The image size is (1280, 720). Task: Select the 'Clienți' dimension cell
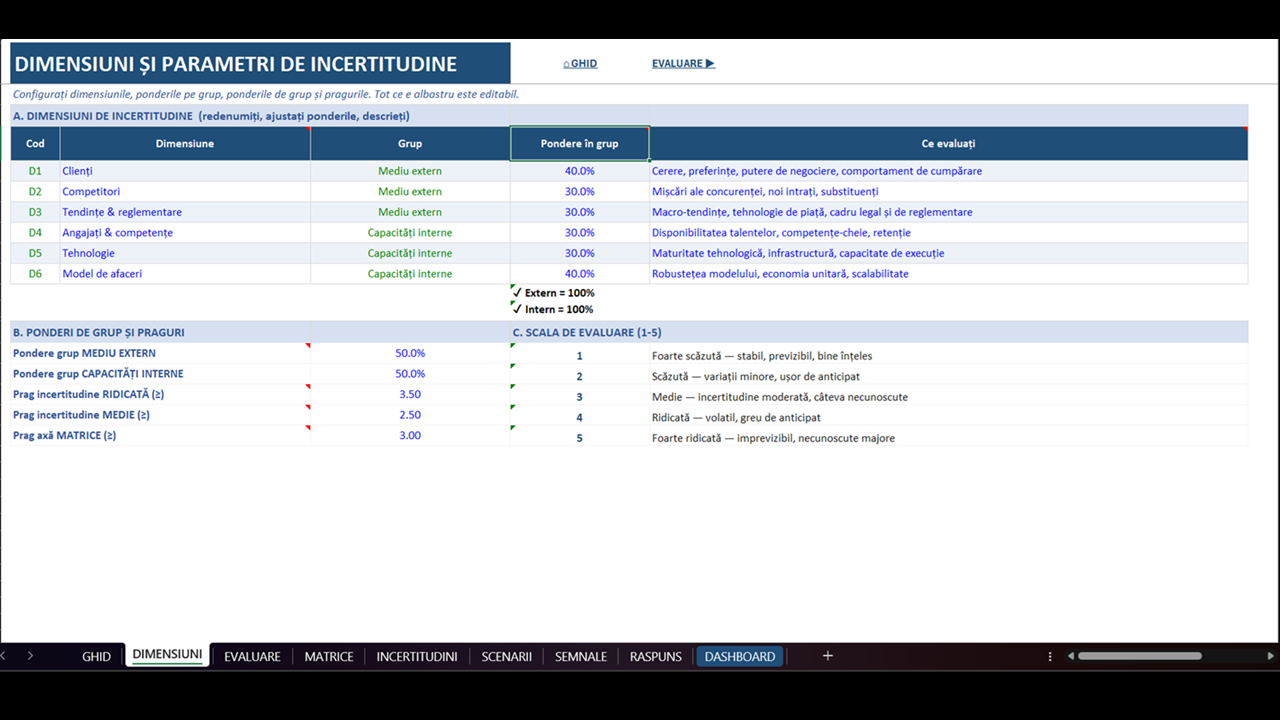(185, 171)
